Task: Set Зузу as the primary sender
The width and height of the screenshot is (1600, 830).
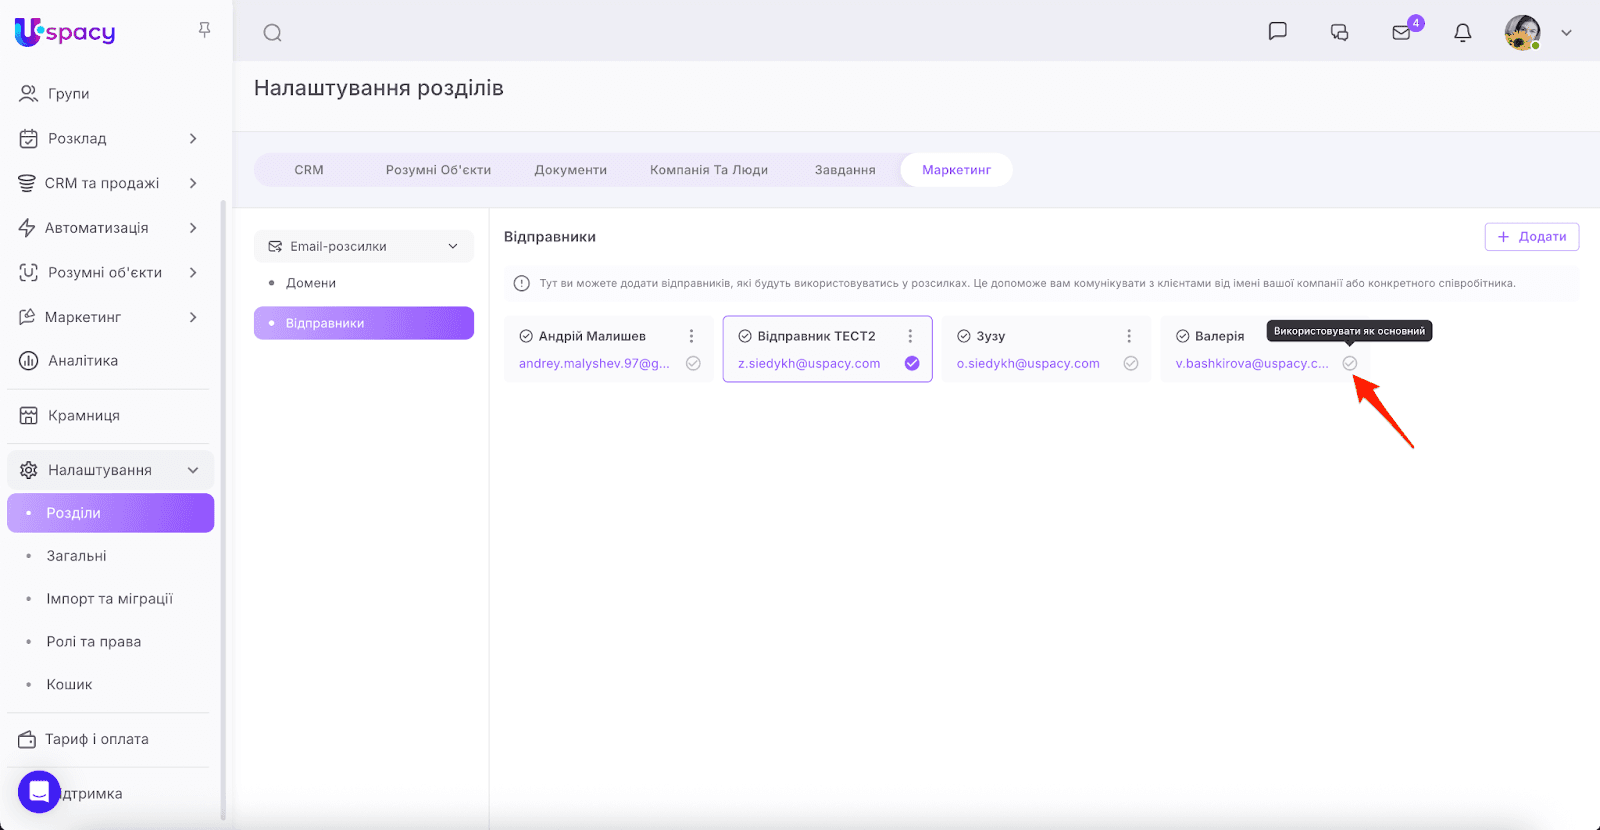Action: [1130, 363]
